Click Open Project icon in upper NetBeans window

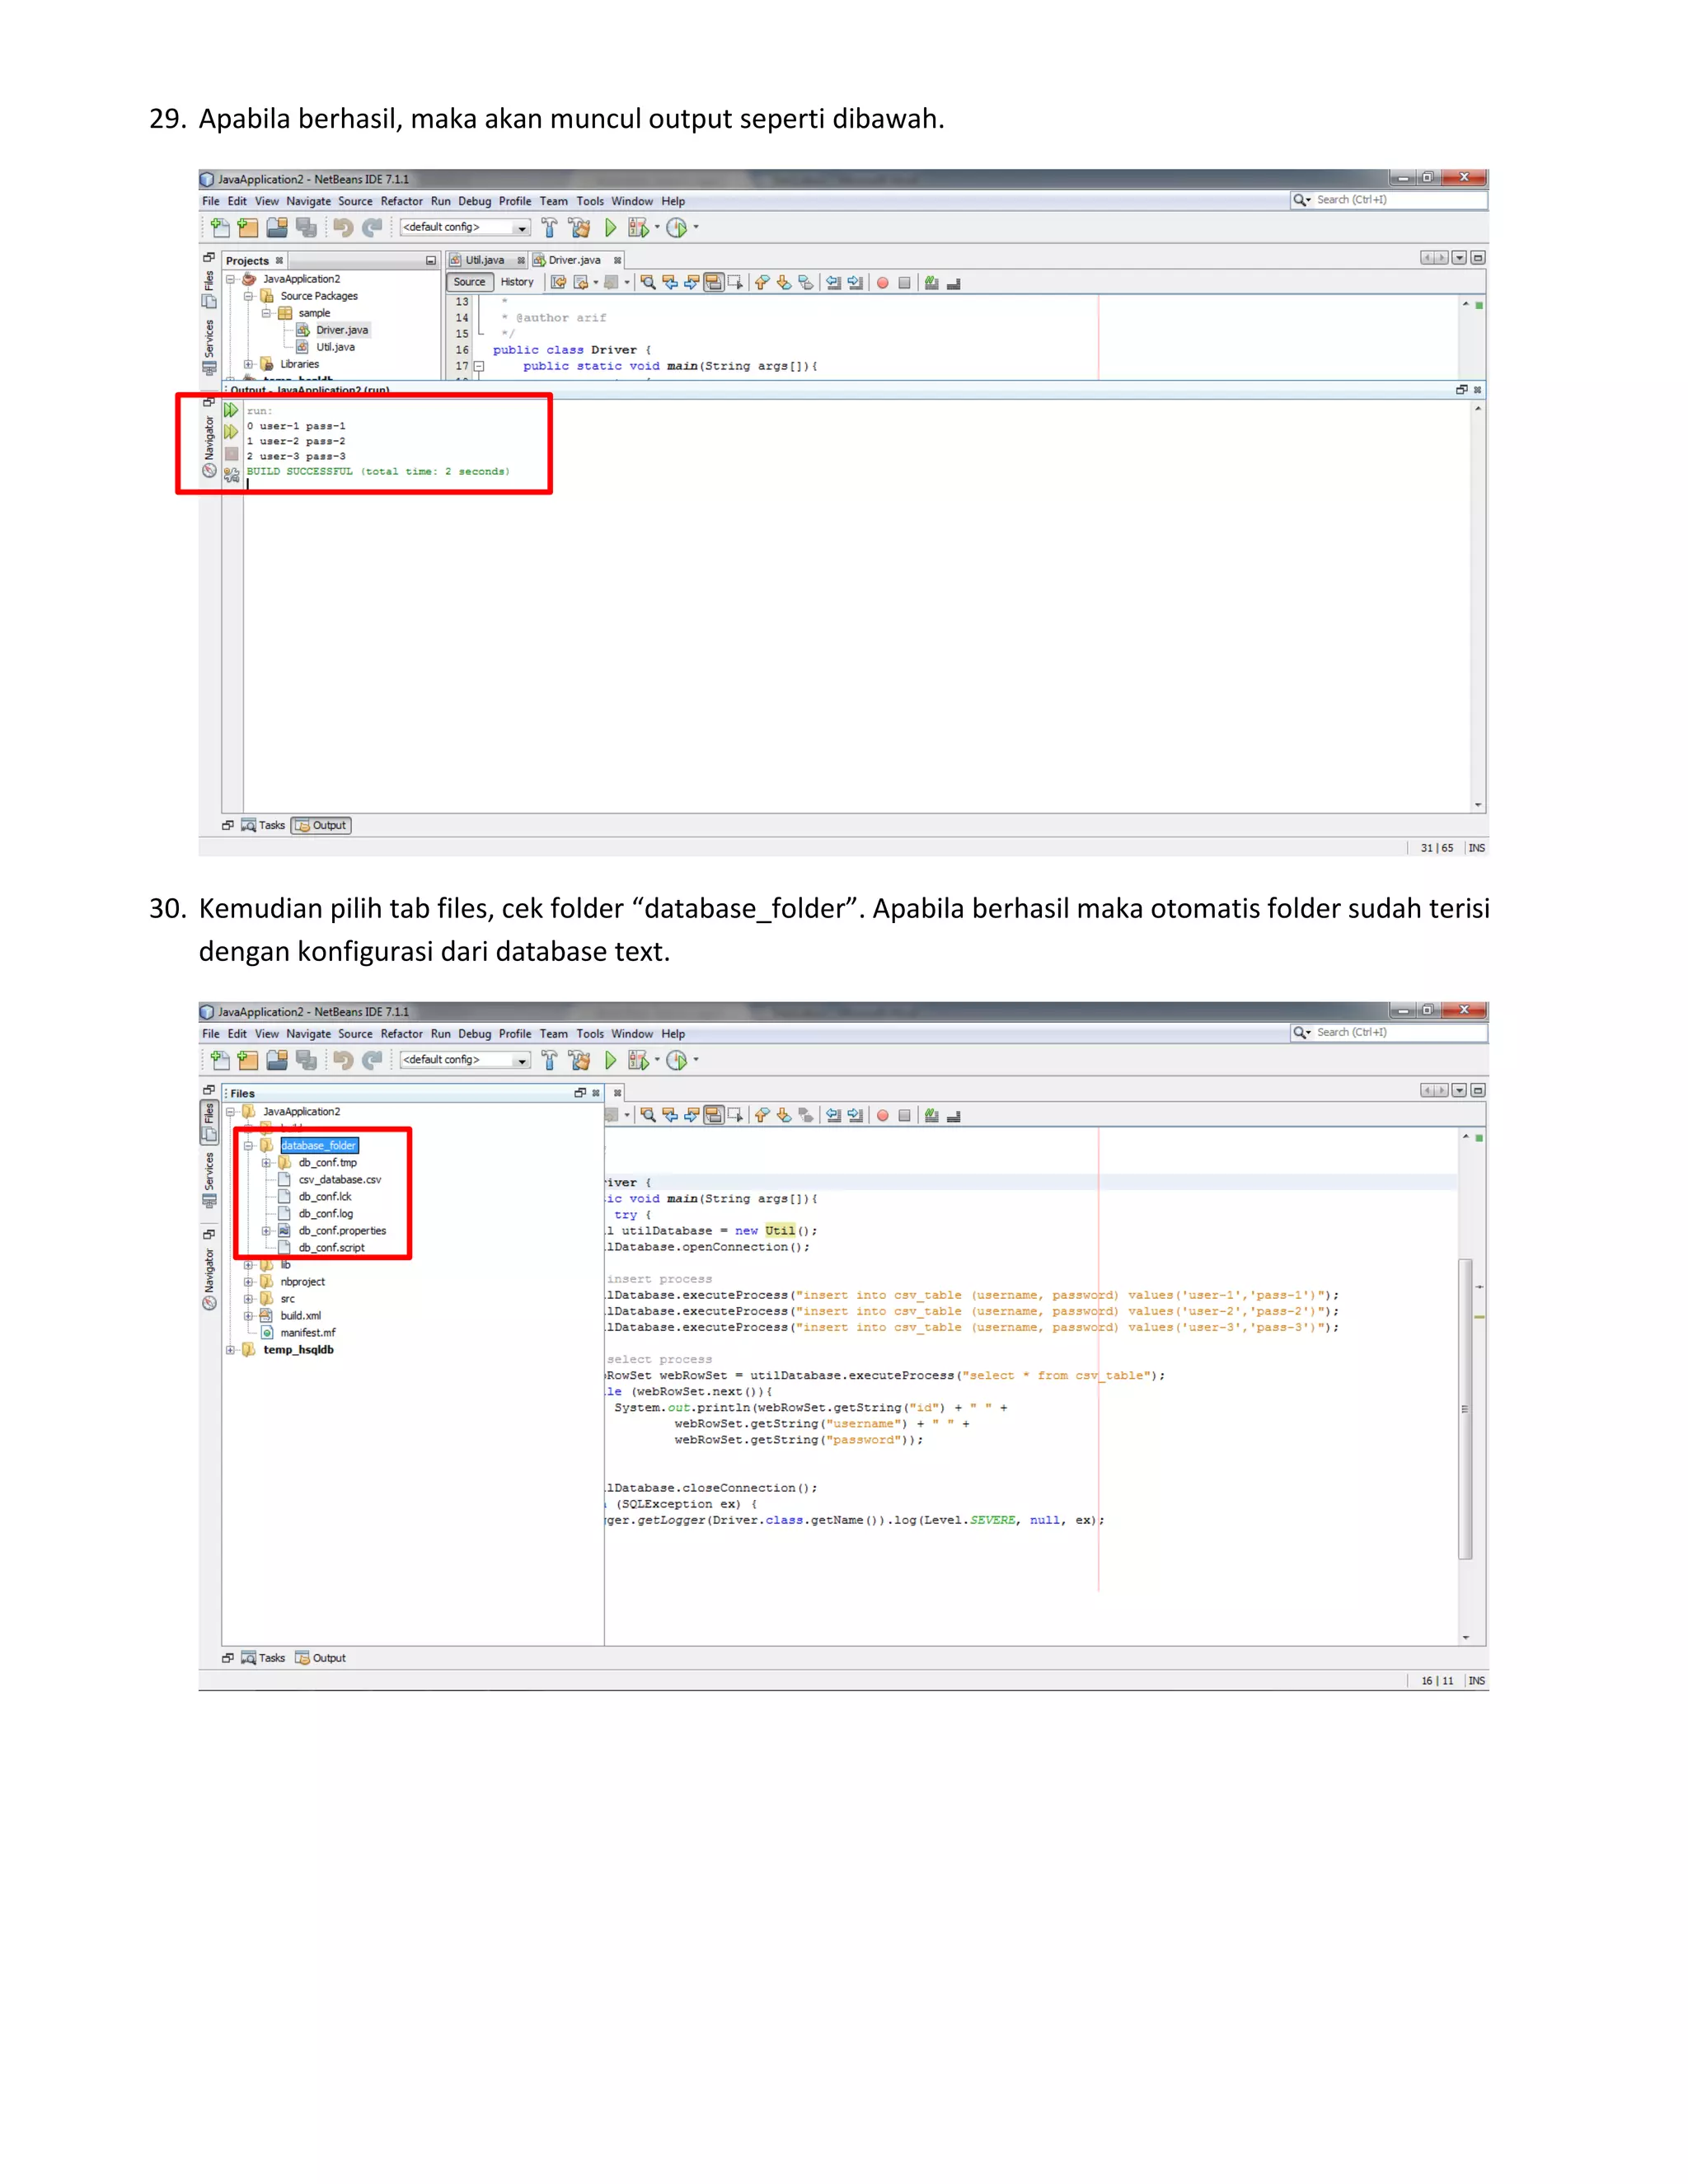[x=277, y=228]
